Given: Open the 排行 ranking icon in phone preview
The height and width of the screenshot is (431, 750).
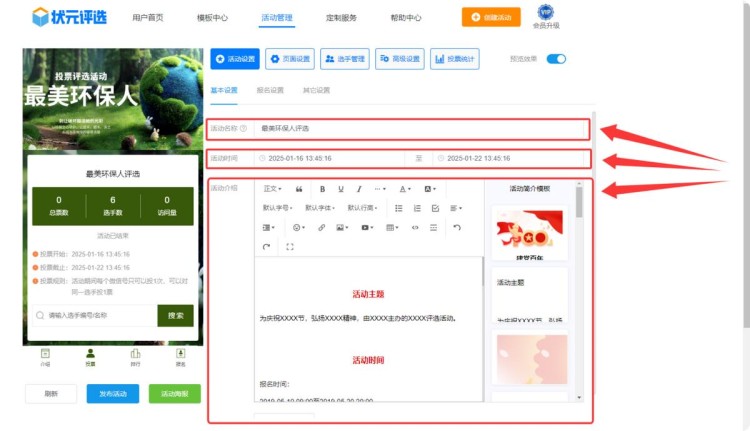Looking at the screenshot, I should tap(135, 355).
